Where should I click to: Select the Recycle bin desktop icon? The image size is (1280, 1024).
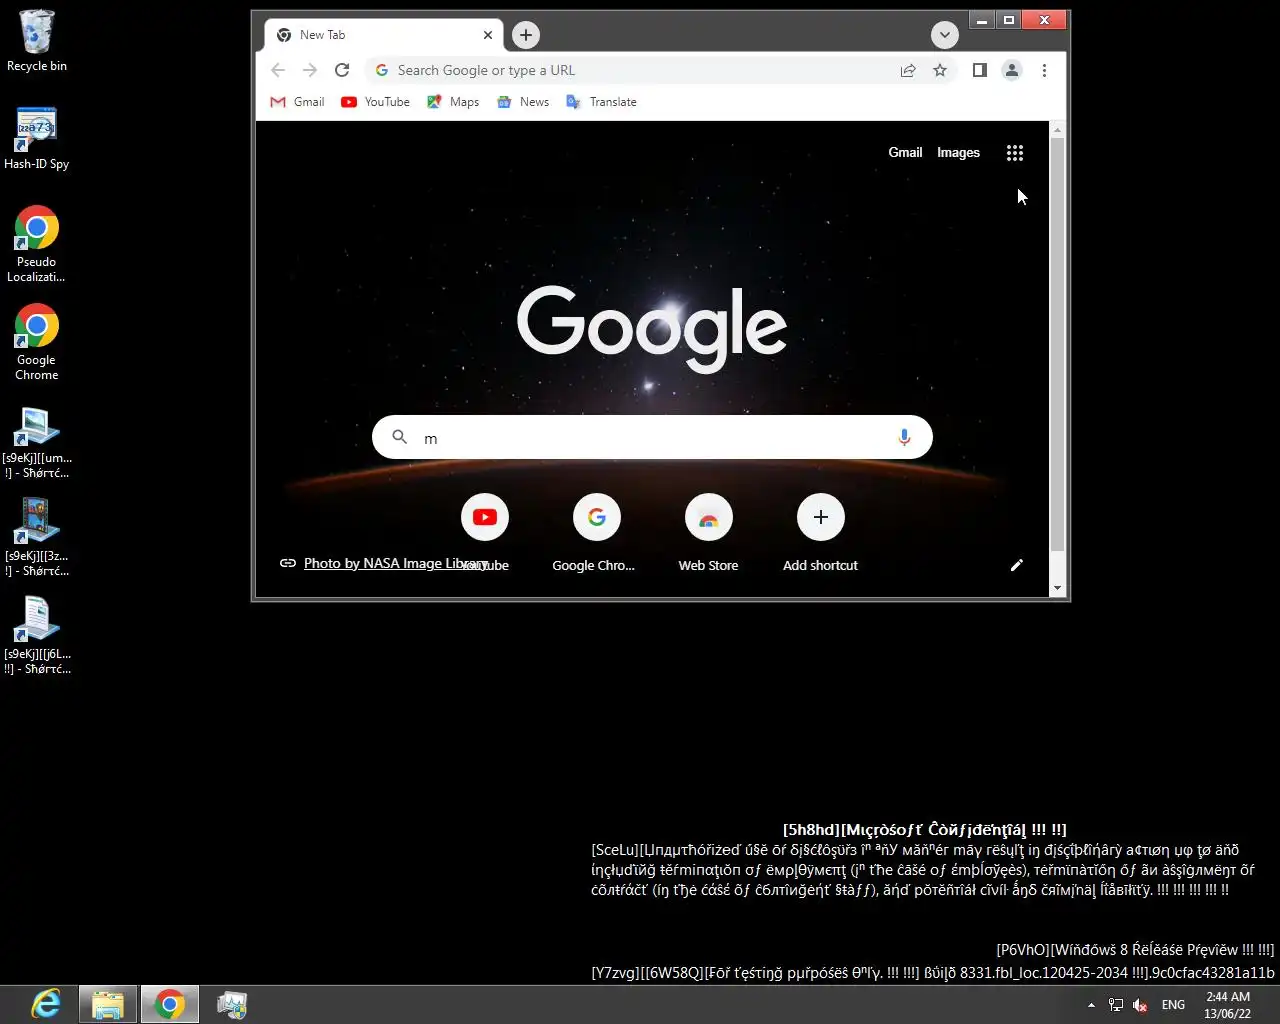point(37,41)
